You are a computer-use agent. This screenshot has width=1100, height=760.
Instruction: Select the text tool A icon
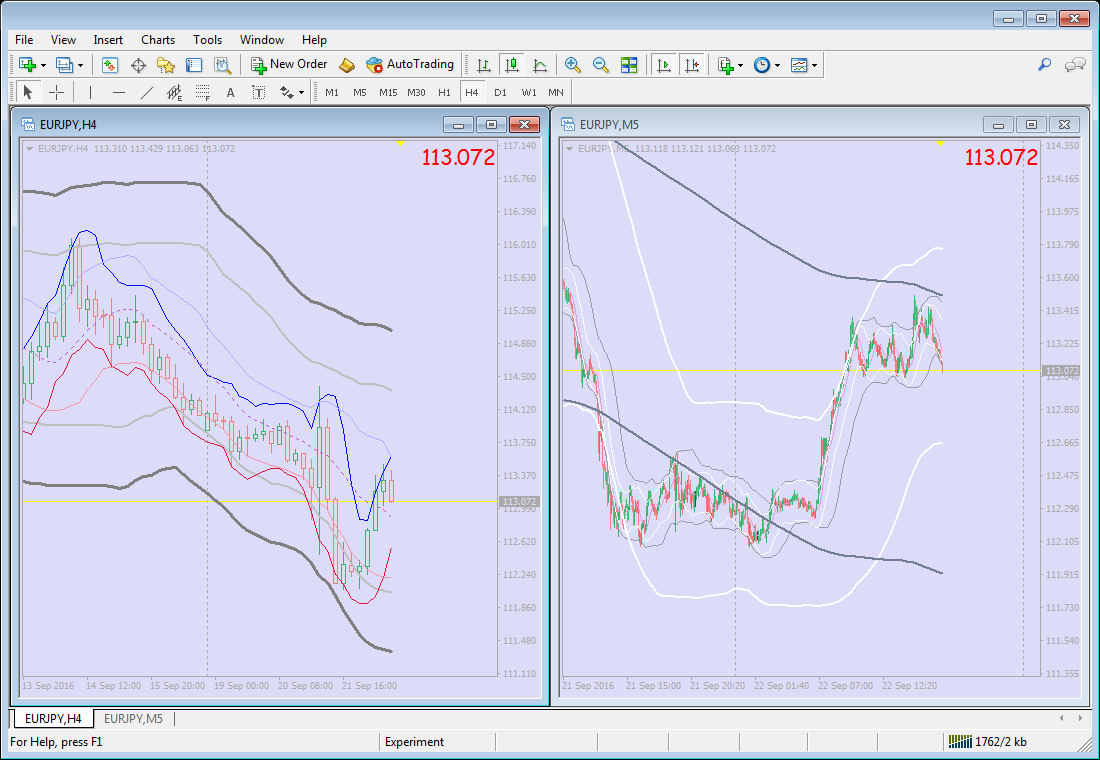coord(230,92)
